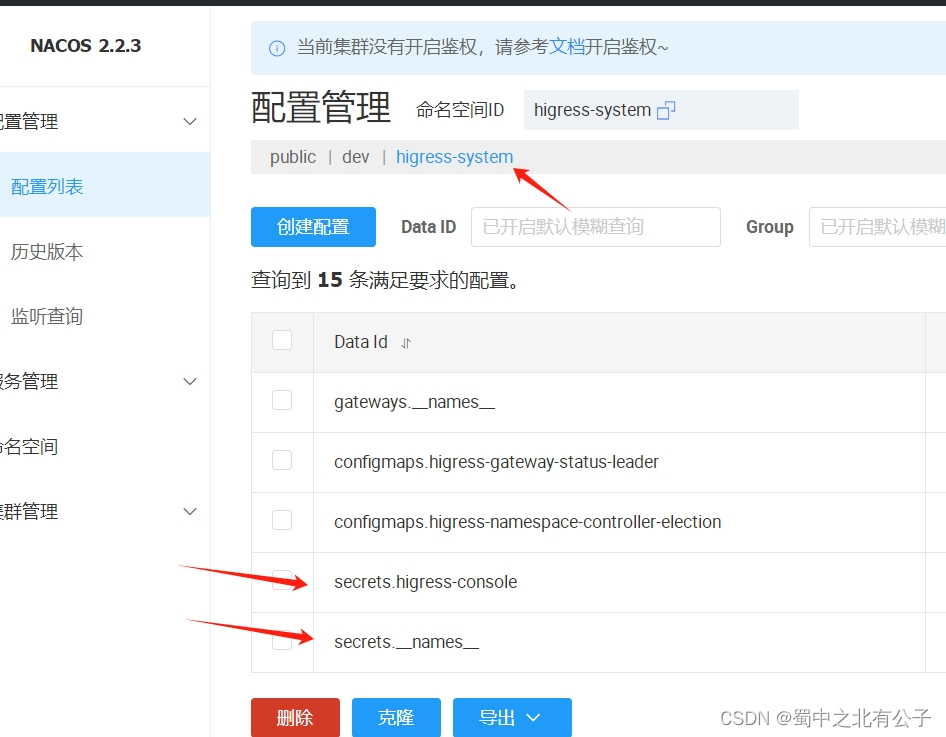Check the checkbox for secrets.higress-console
The width and height of the screenshot is (946, 737).
(282, 581)
